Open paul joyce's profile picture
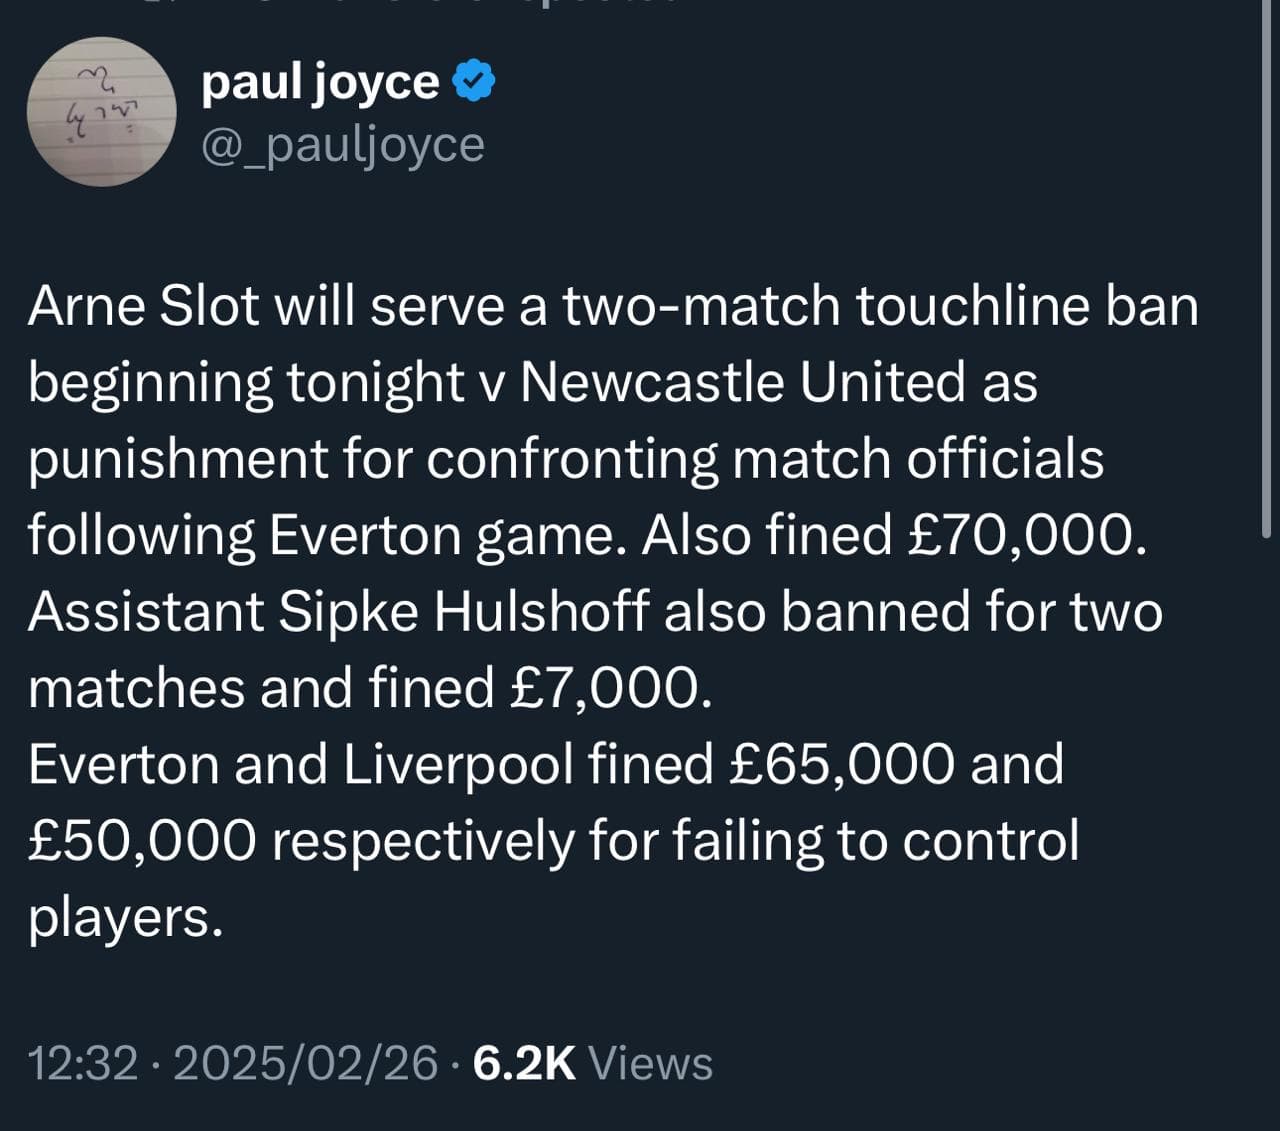This screenshot has height=1131, width=1280. 101,112
